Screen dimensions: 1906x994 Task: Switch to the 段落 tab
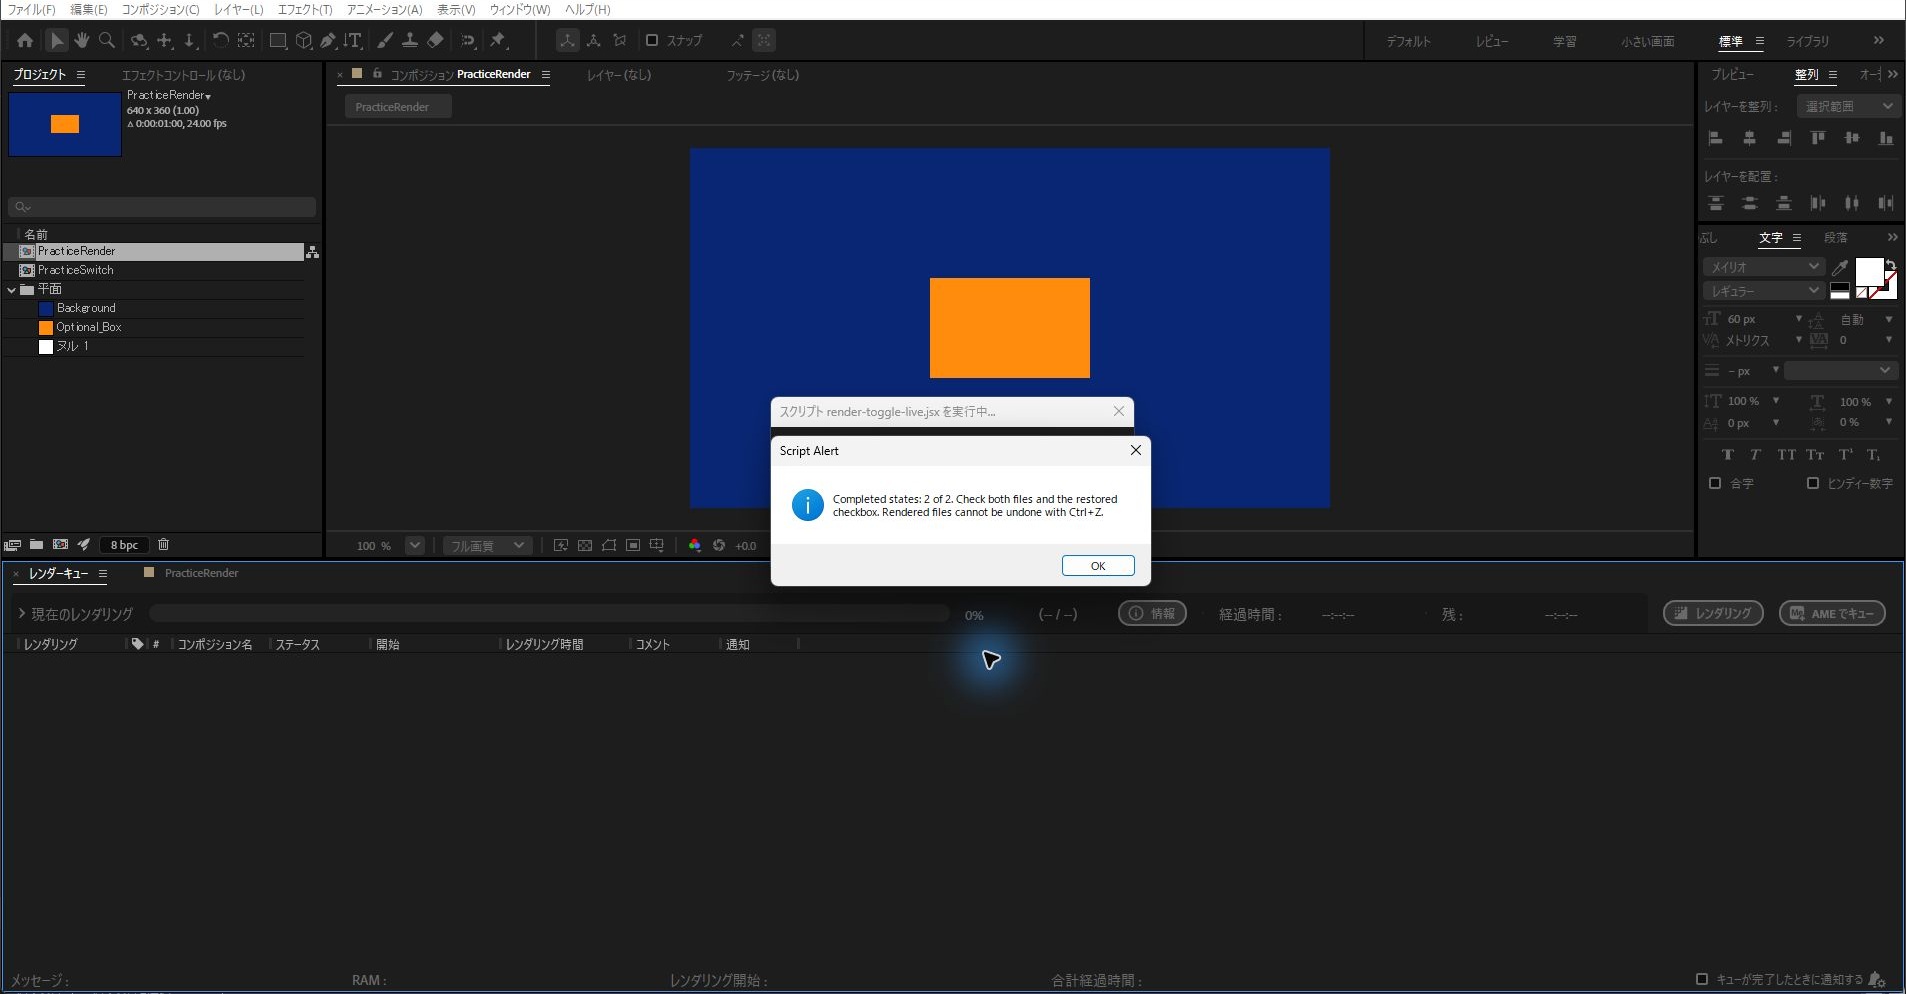1835,238
